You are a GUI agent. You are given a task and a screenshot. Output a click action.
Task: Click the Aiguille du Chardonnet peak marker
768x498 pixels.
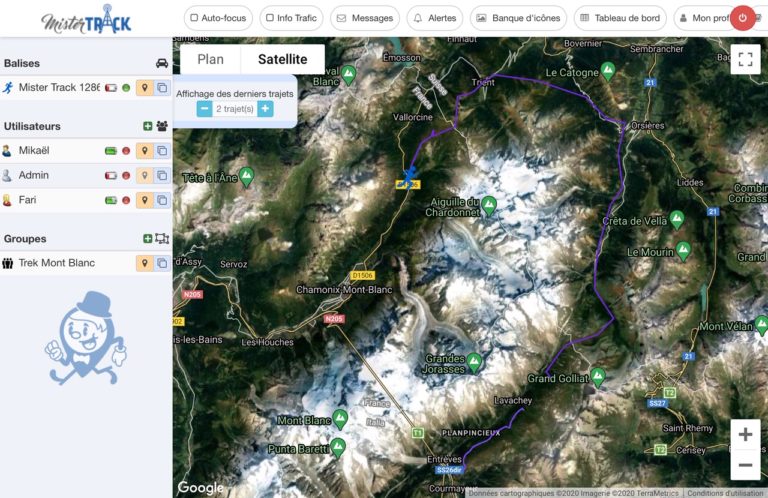pos(489,206)
